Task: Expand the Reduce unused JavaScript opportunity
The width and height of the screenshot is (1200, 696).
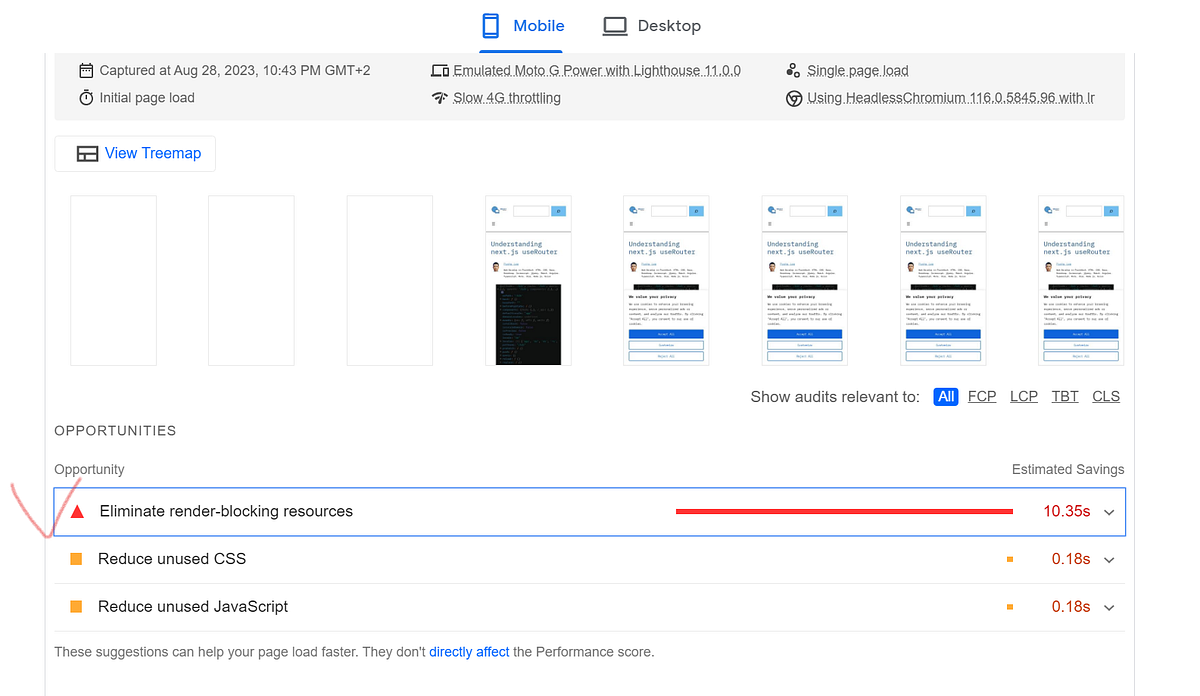Action: 1108,606
